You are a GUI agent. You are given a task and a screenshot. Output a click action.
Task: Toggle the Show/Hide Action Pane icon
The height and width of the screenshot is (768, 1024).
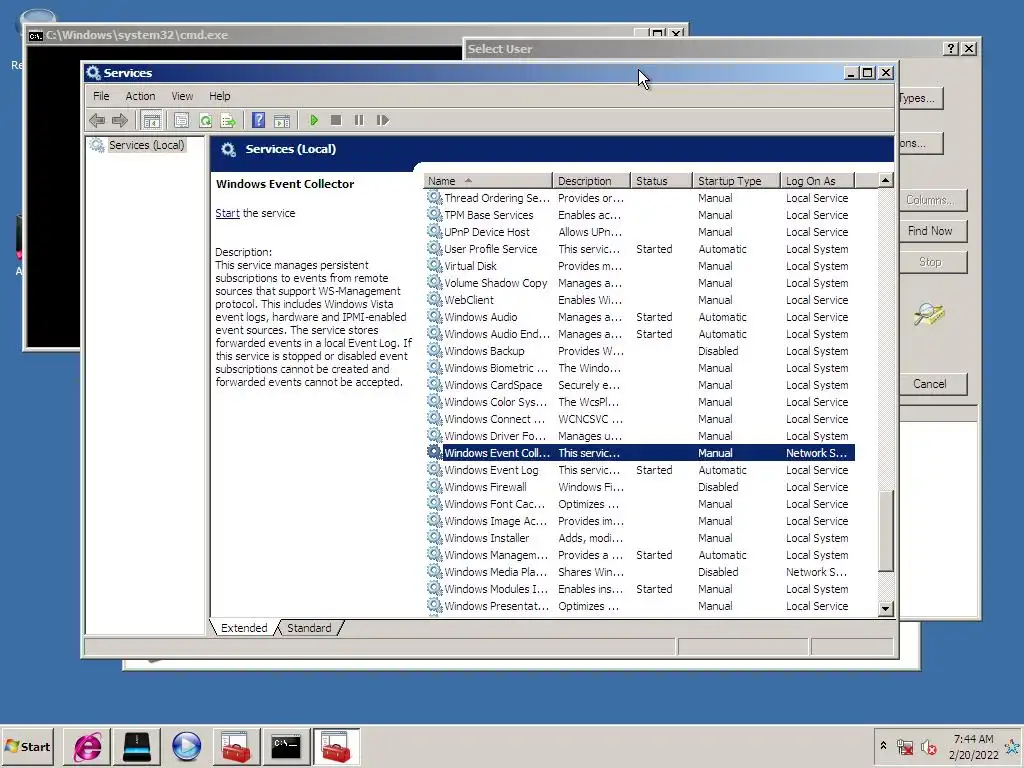coord(281,120)
